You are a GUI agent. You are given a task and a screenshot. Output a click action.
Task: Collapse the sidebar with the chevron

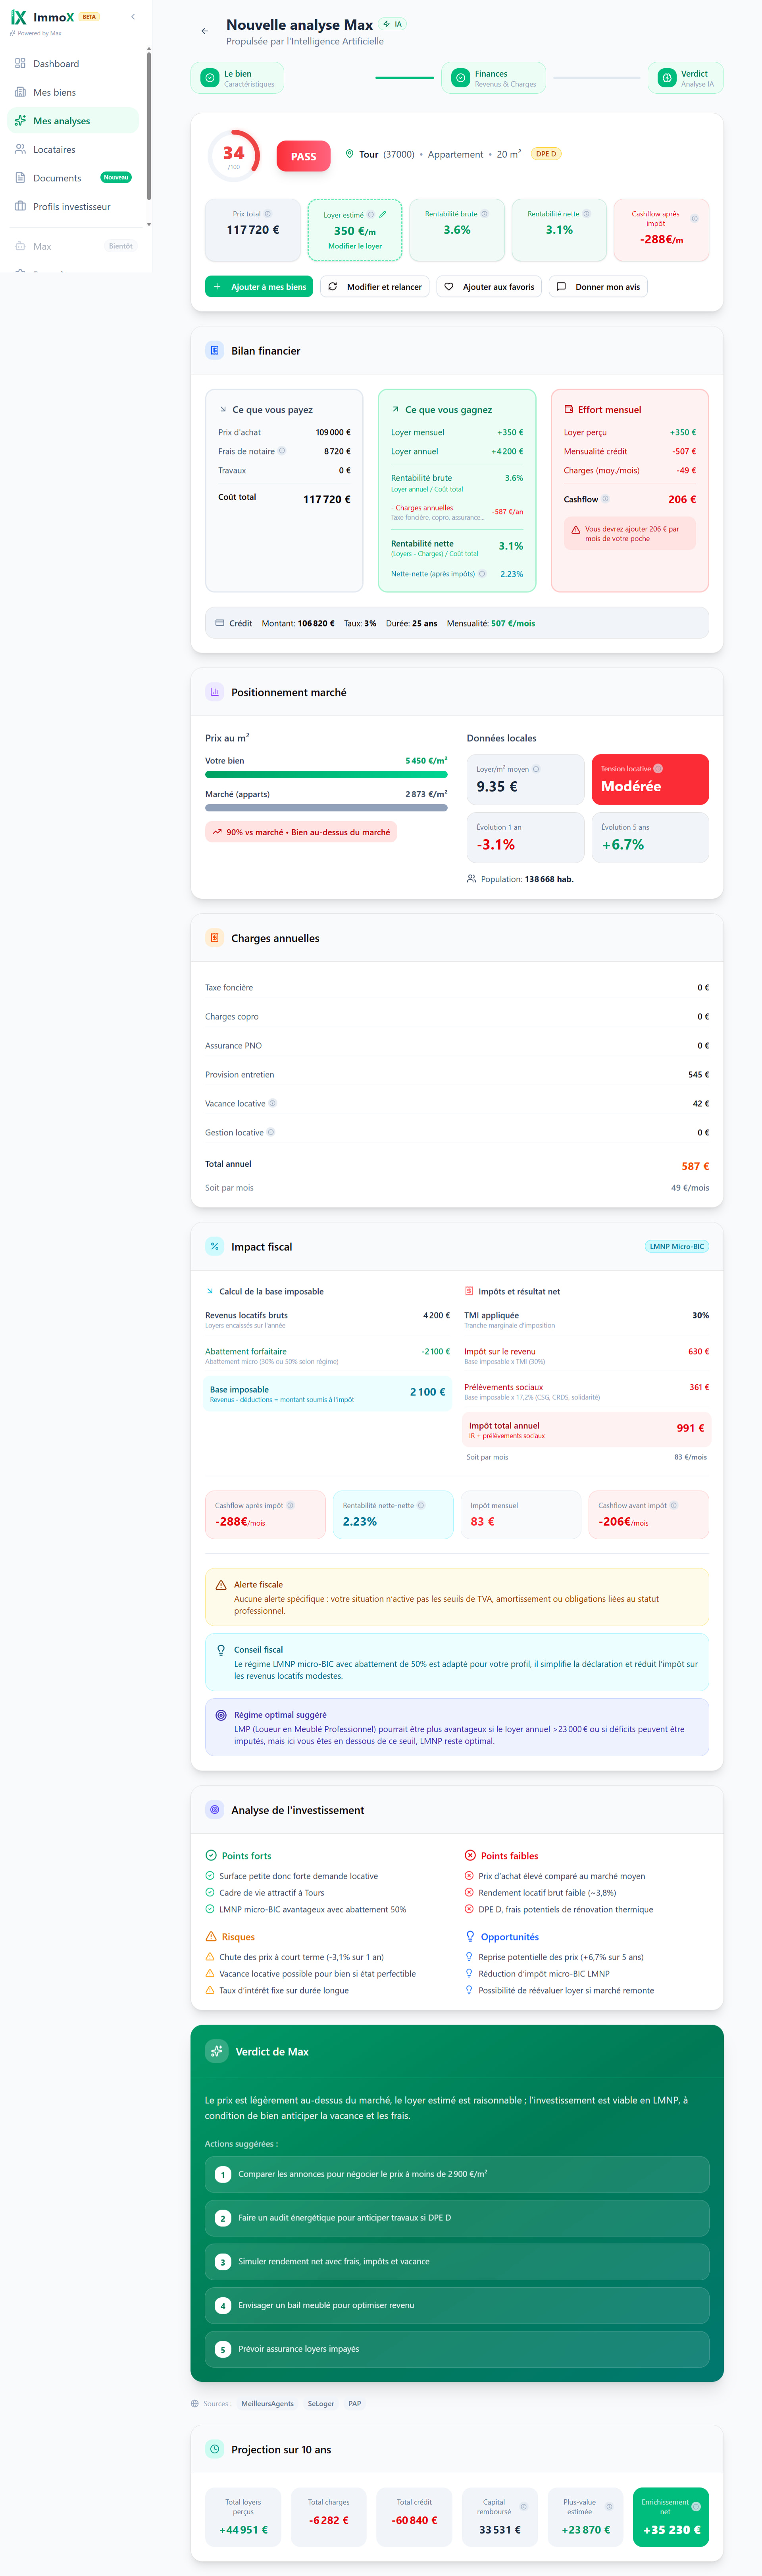(133, 17)
